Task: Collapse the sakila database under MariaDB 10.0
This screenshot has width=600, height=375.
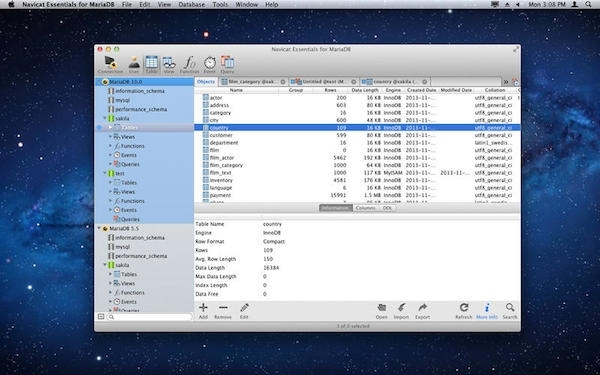Action: click(x=104, y=119)
